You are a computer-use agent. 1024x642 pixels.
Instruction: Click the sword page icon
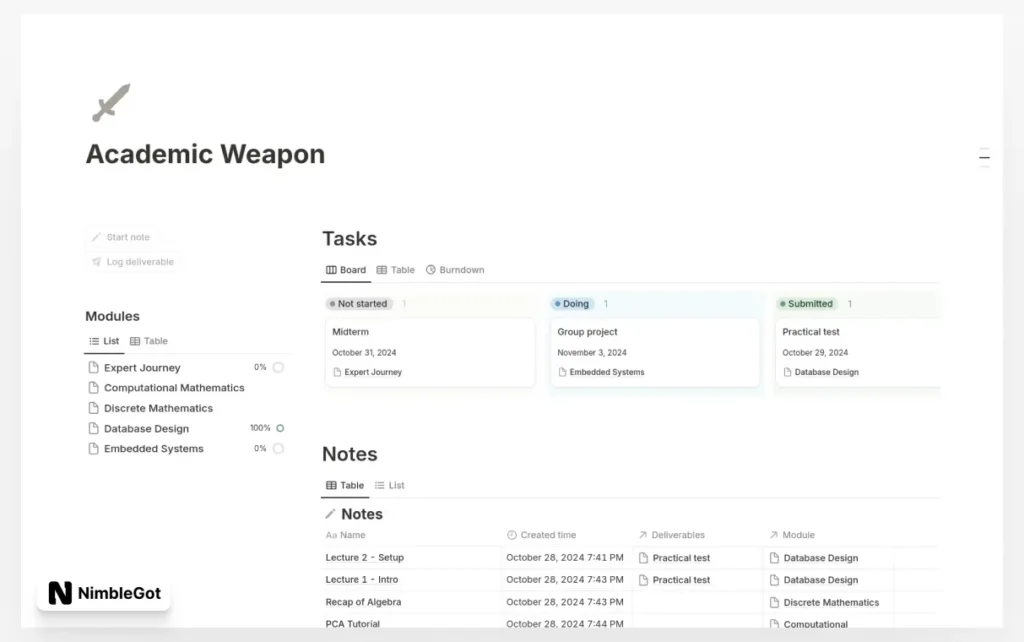coord(111,103)
